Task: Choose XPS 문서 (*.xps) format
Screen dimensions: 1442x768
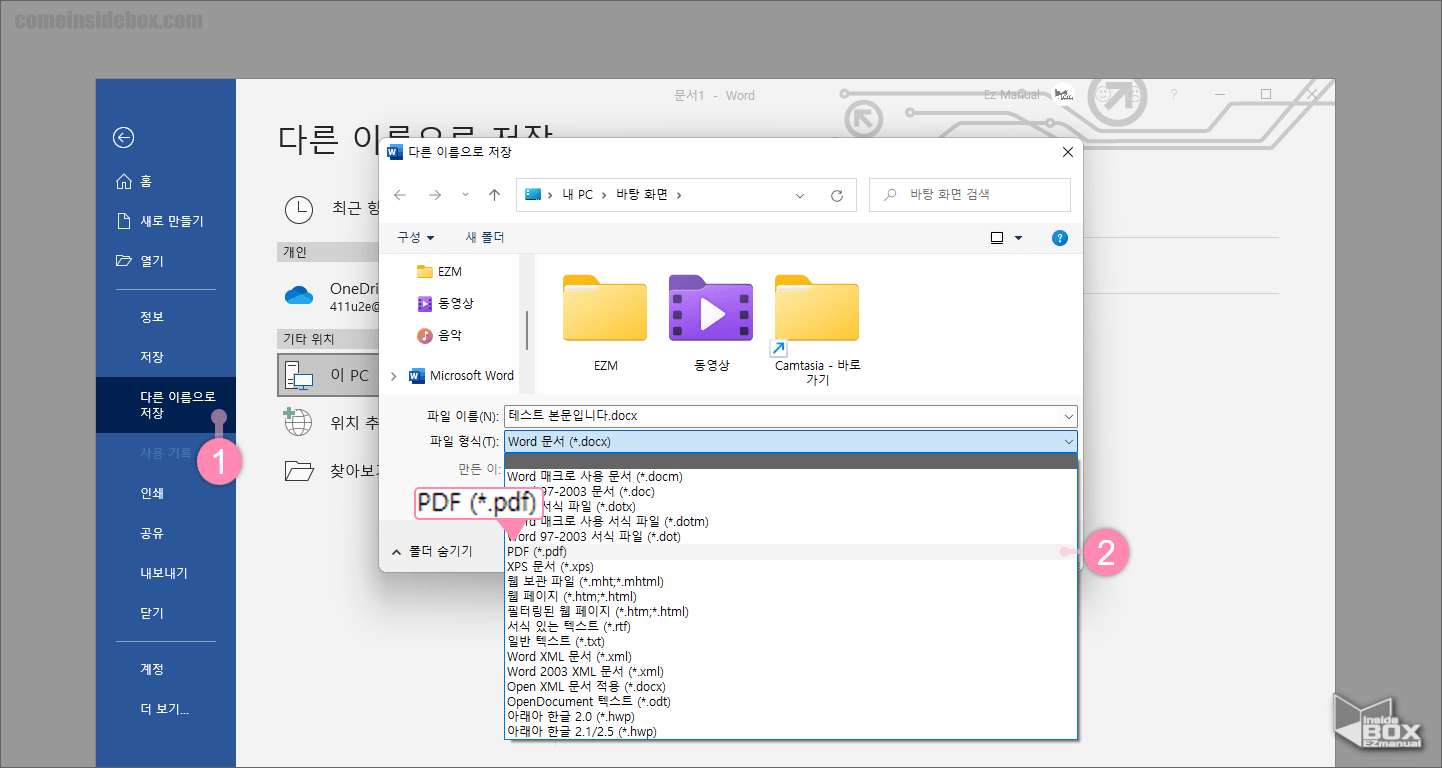Action: coord(791,567)
